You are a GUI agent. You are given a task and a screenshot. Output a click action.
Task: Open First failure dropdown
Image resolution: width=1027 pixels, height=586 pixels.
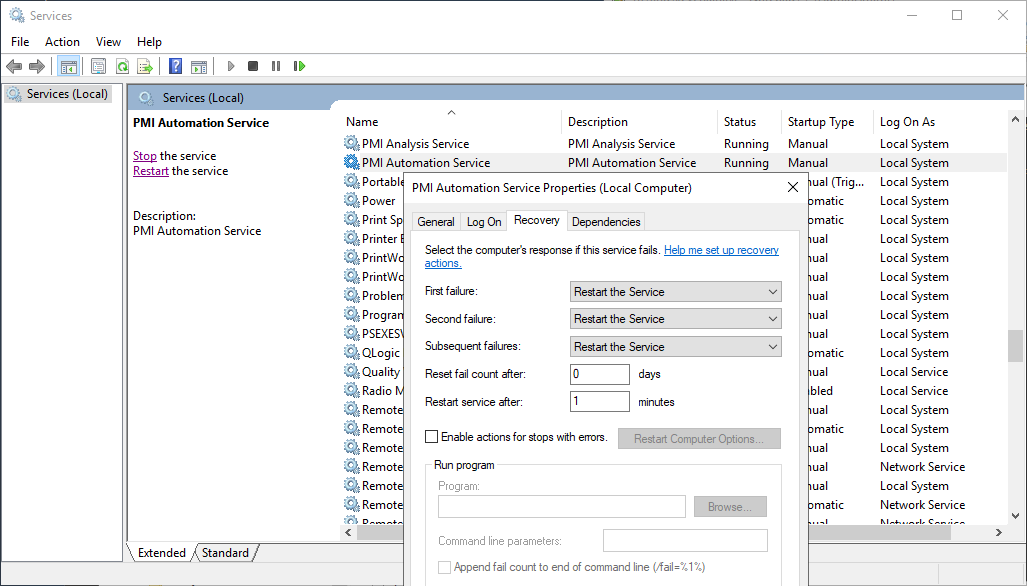pos(675,291)
